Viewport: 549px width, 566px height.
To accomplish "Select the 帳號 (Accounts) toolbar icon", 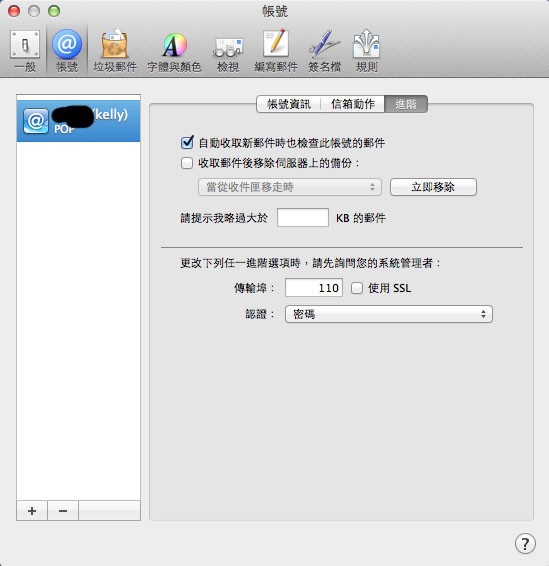I will click(x=67, y=51).
